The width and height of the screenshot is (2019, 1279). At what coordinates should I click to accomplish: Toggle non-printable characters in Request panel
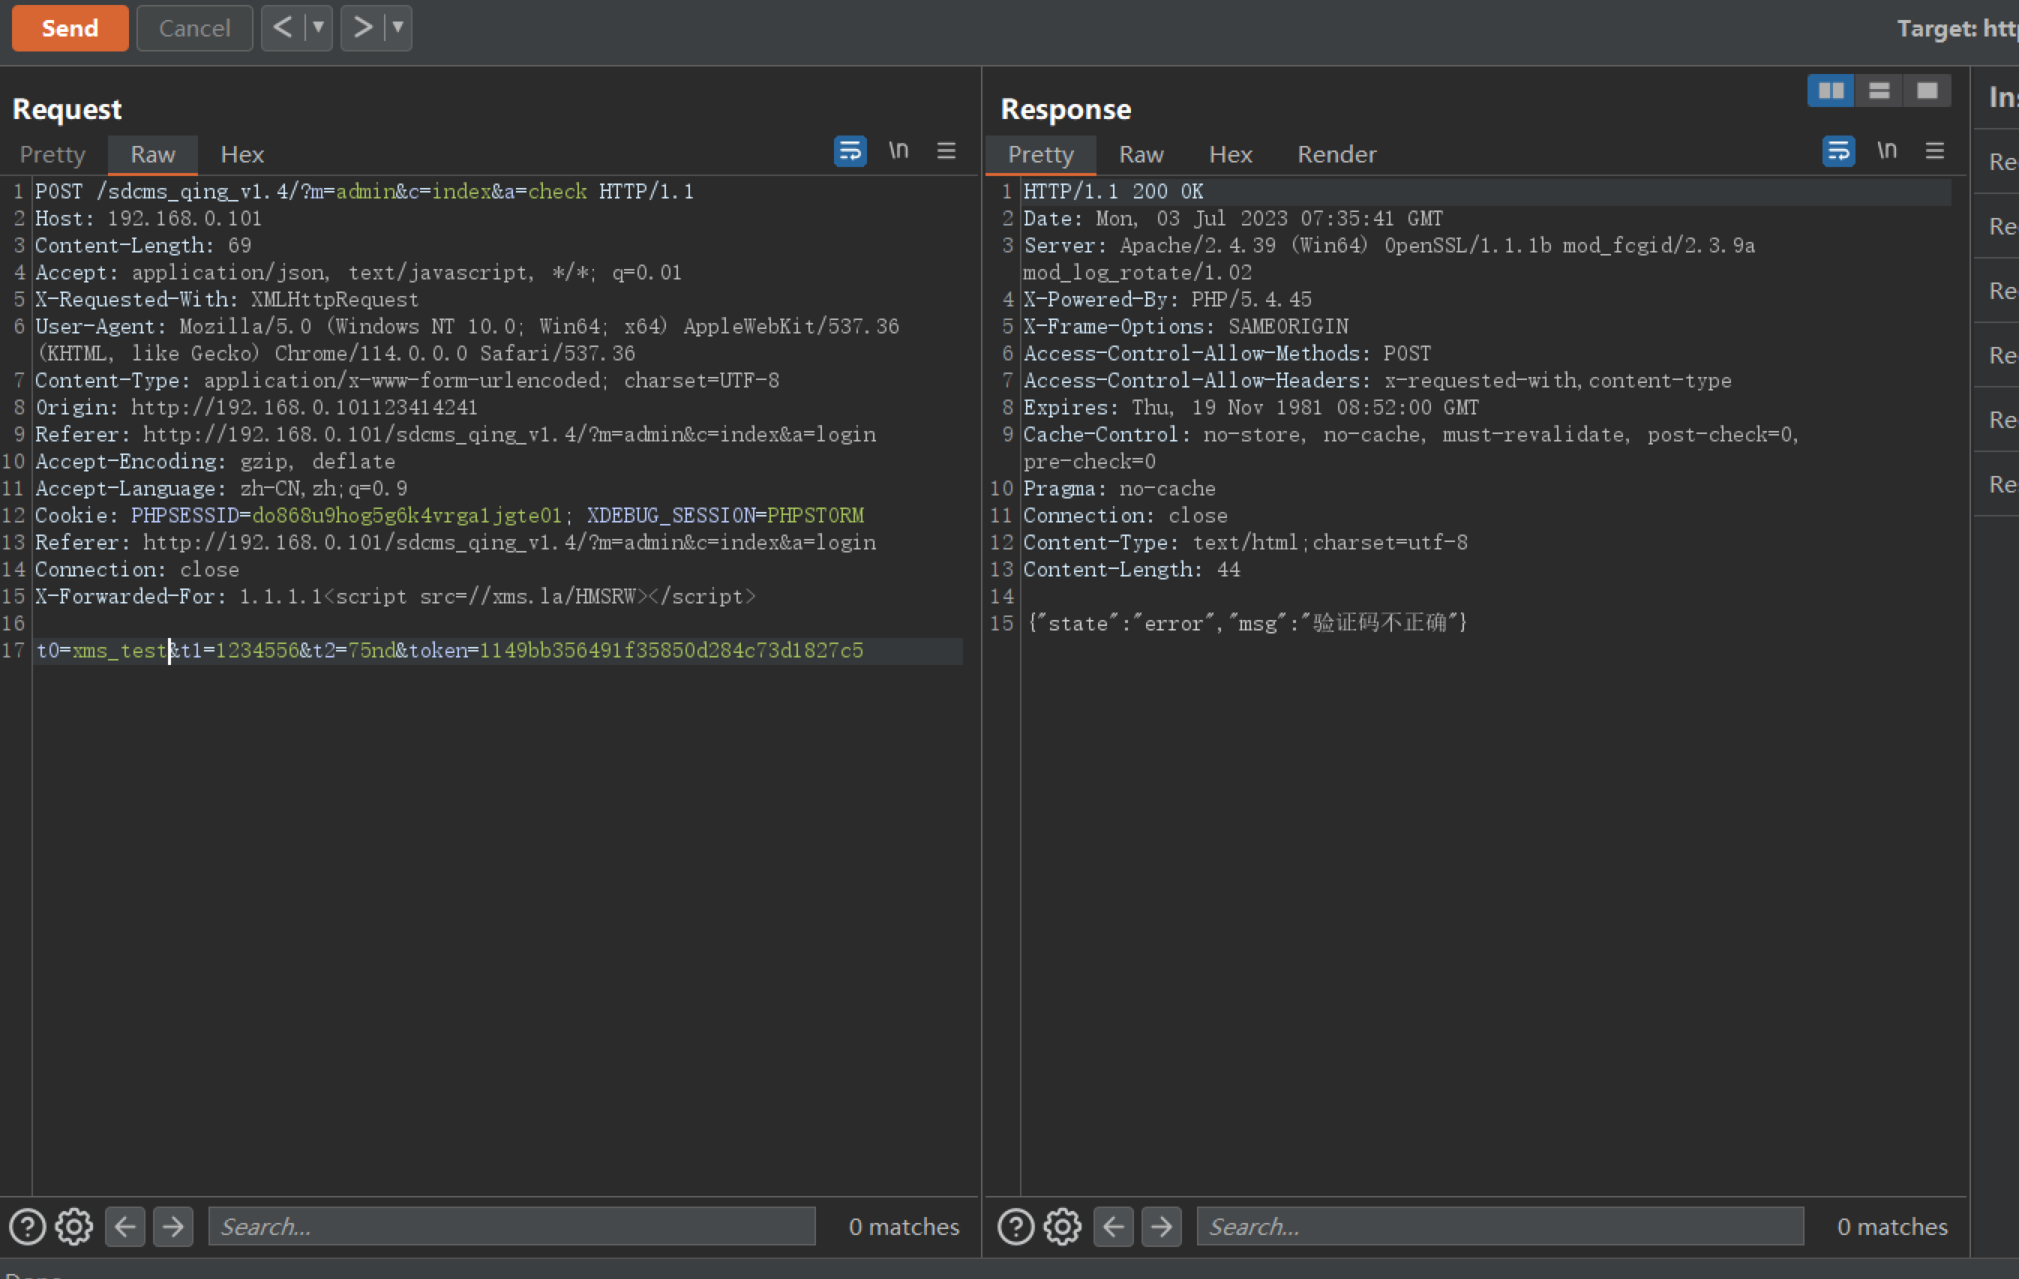click(x=898, y=151)
